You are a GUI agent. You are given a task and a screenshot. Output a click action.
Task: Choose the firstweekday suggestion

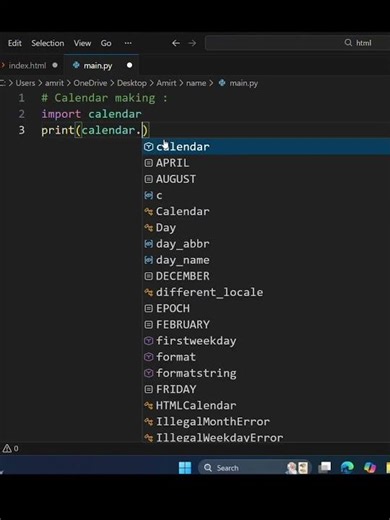266,341
